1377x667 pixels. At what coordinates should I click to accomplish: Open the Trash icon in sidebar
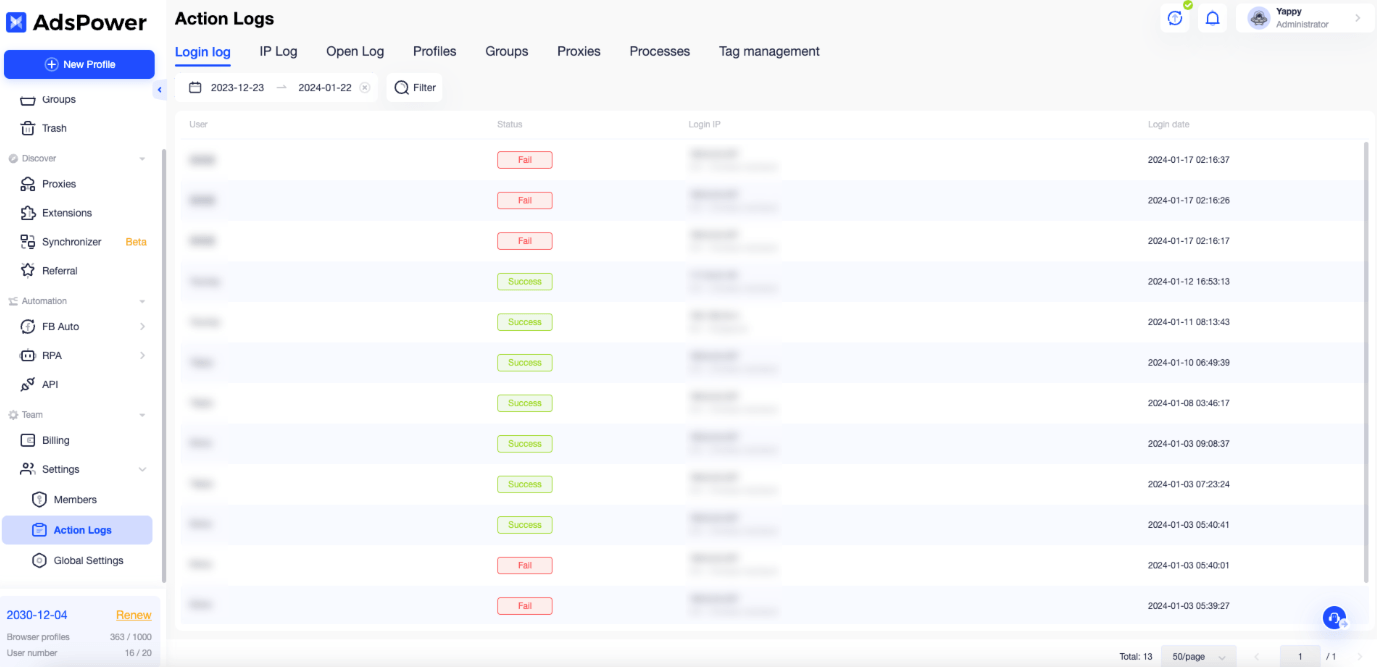[28, 128]
